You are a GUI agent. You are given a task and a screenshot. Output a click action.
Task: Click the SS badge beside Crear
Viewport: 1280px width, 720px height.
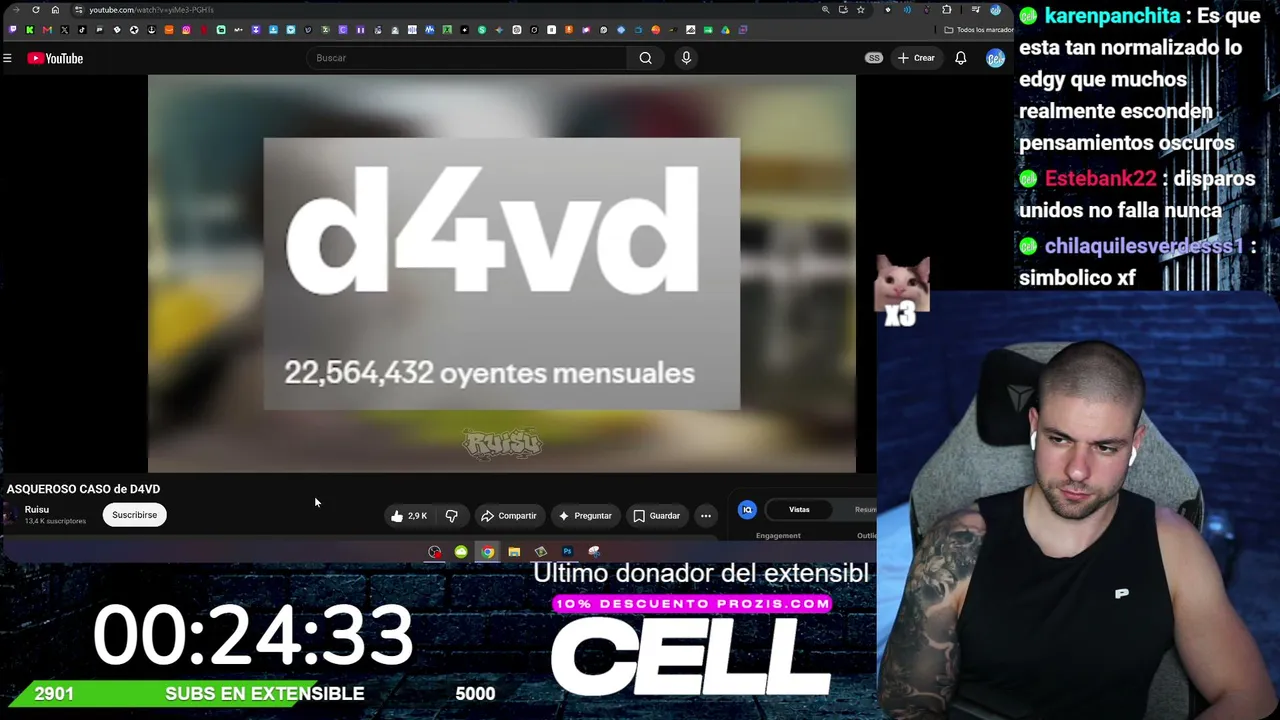click(x=874, y=58)
